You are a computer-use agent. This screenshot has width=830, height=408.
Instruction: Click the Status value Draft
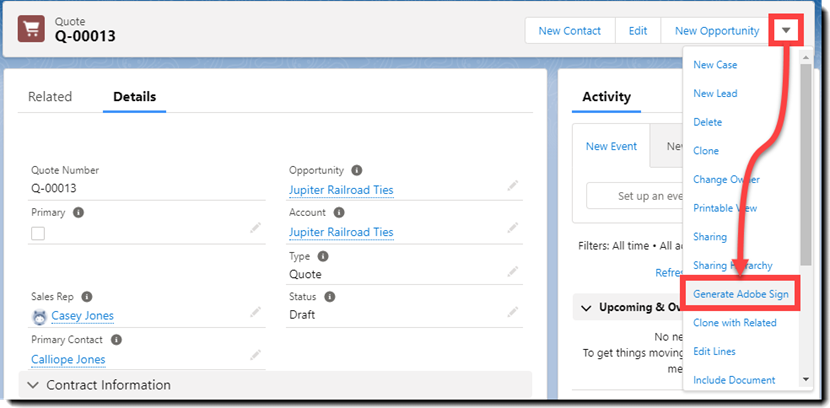click(302, 314)
